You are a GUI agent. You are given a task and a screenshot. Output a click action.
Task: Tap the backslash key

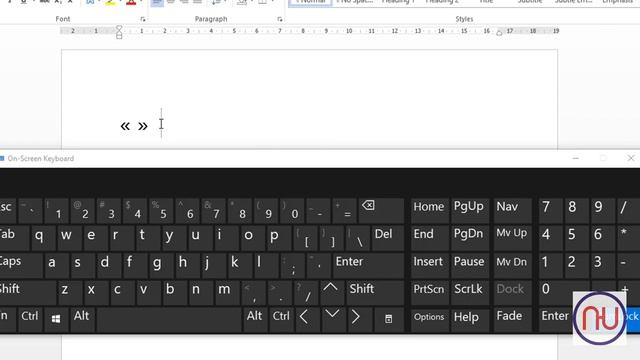pyautogui.click(x=357, y=238)
